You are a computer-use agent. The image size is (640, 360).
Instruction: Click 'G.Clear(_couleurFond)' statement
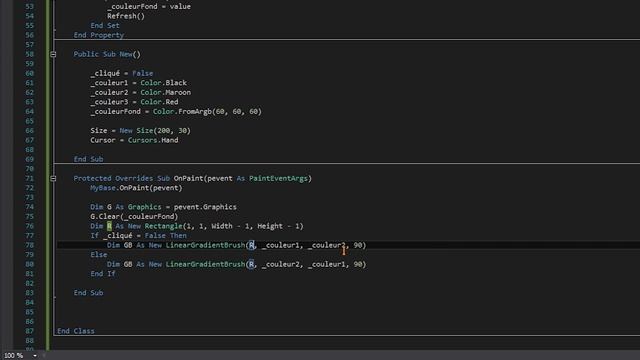(x=134, y=216)
